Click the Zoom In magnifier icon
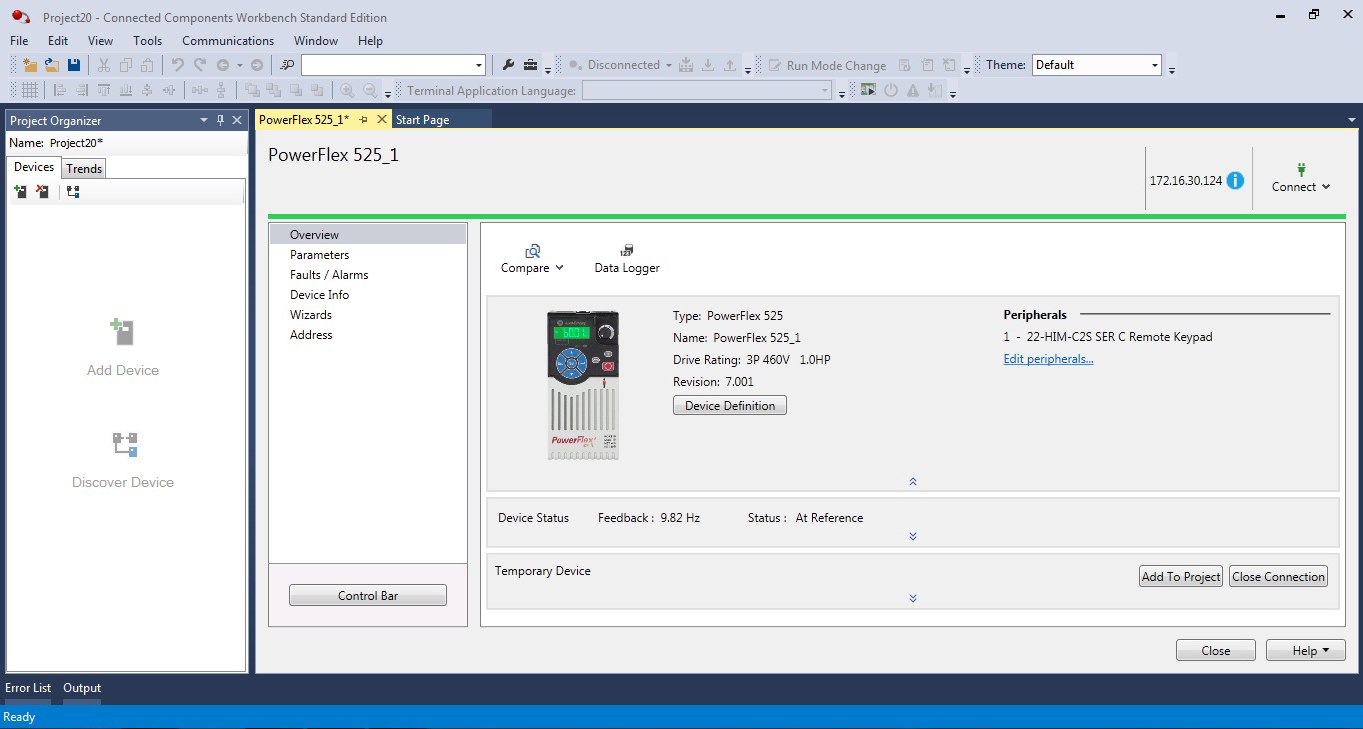The height and width of the screenshot is (729, 1363). [348, 90]
